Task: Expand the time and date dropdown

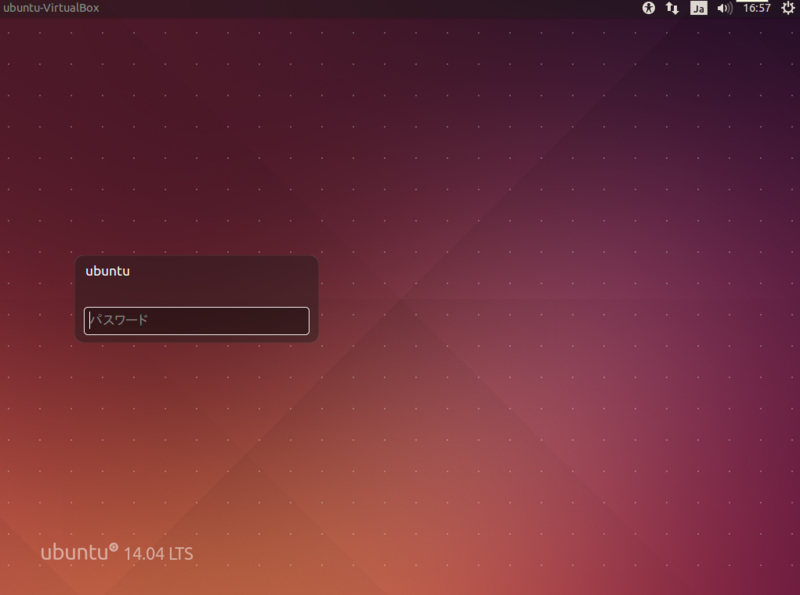Action: 756,10
